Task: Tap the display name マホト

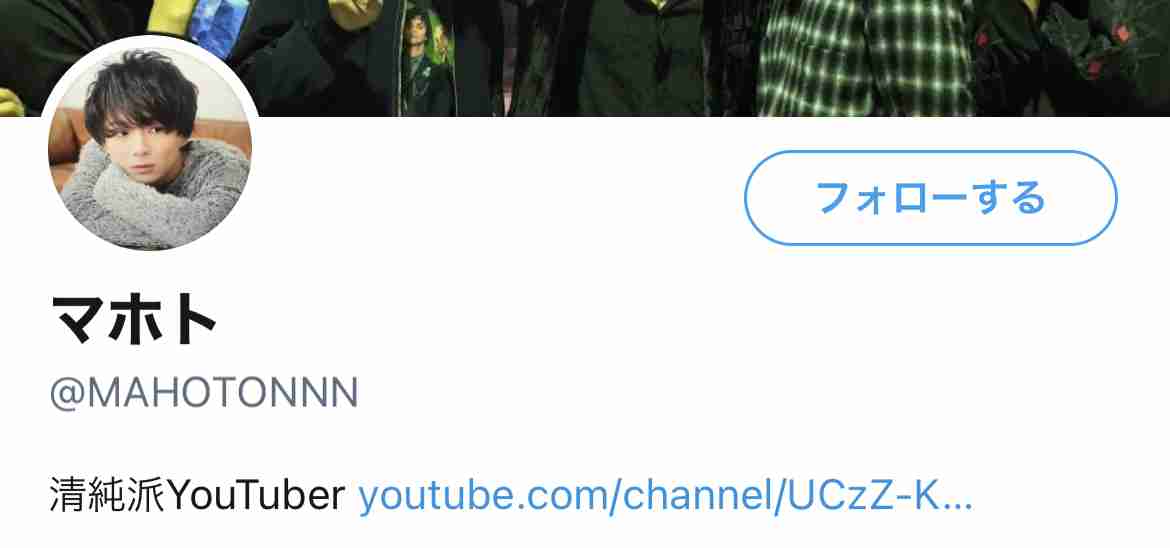Action: tap(134, 320)
